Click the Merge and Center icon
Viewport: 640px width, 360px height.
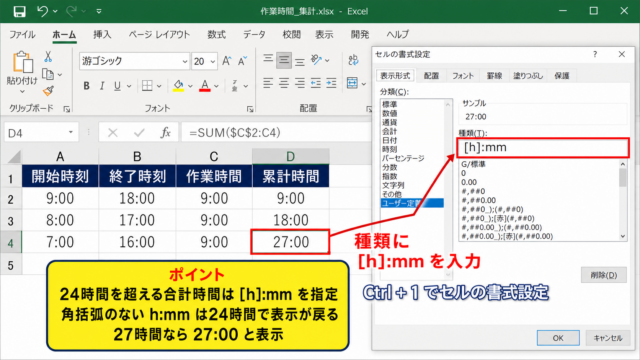[x=352, y=83]
